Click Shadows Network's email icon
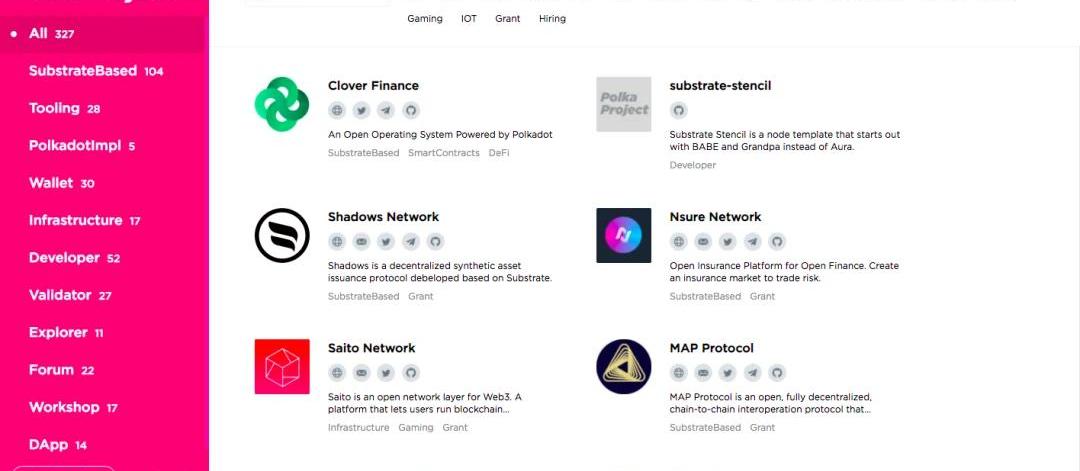This screenshot has width=1080, height=471. [362, 241]
